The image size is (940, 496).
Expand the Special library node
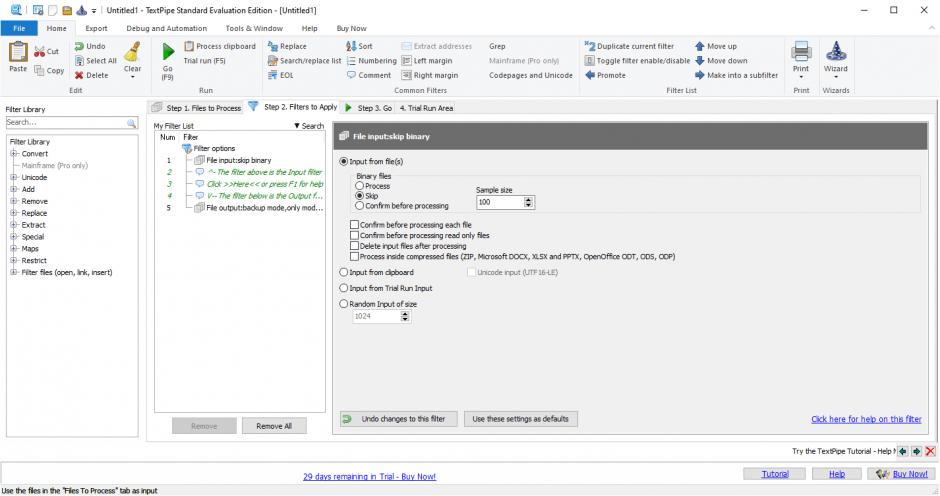point(13,236)
